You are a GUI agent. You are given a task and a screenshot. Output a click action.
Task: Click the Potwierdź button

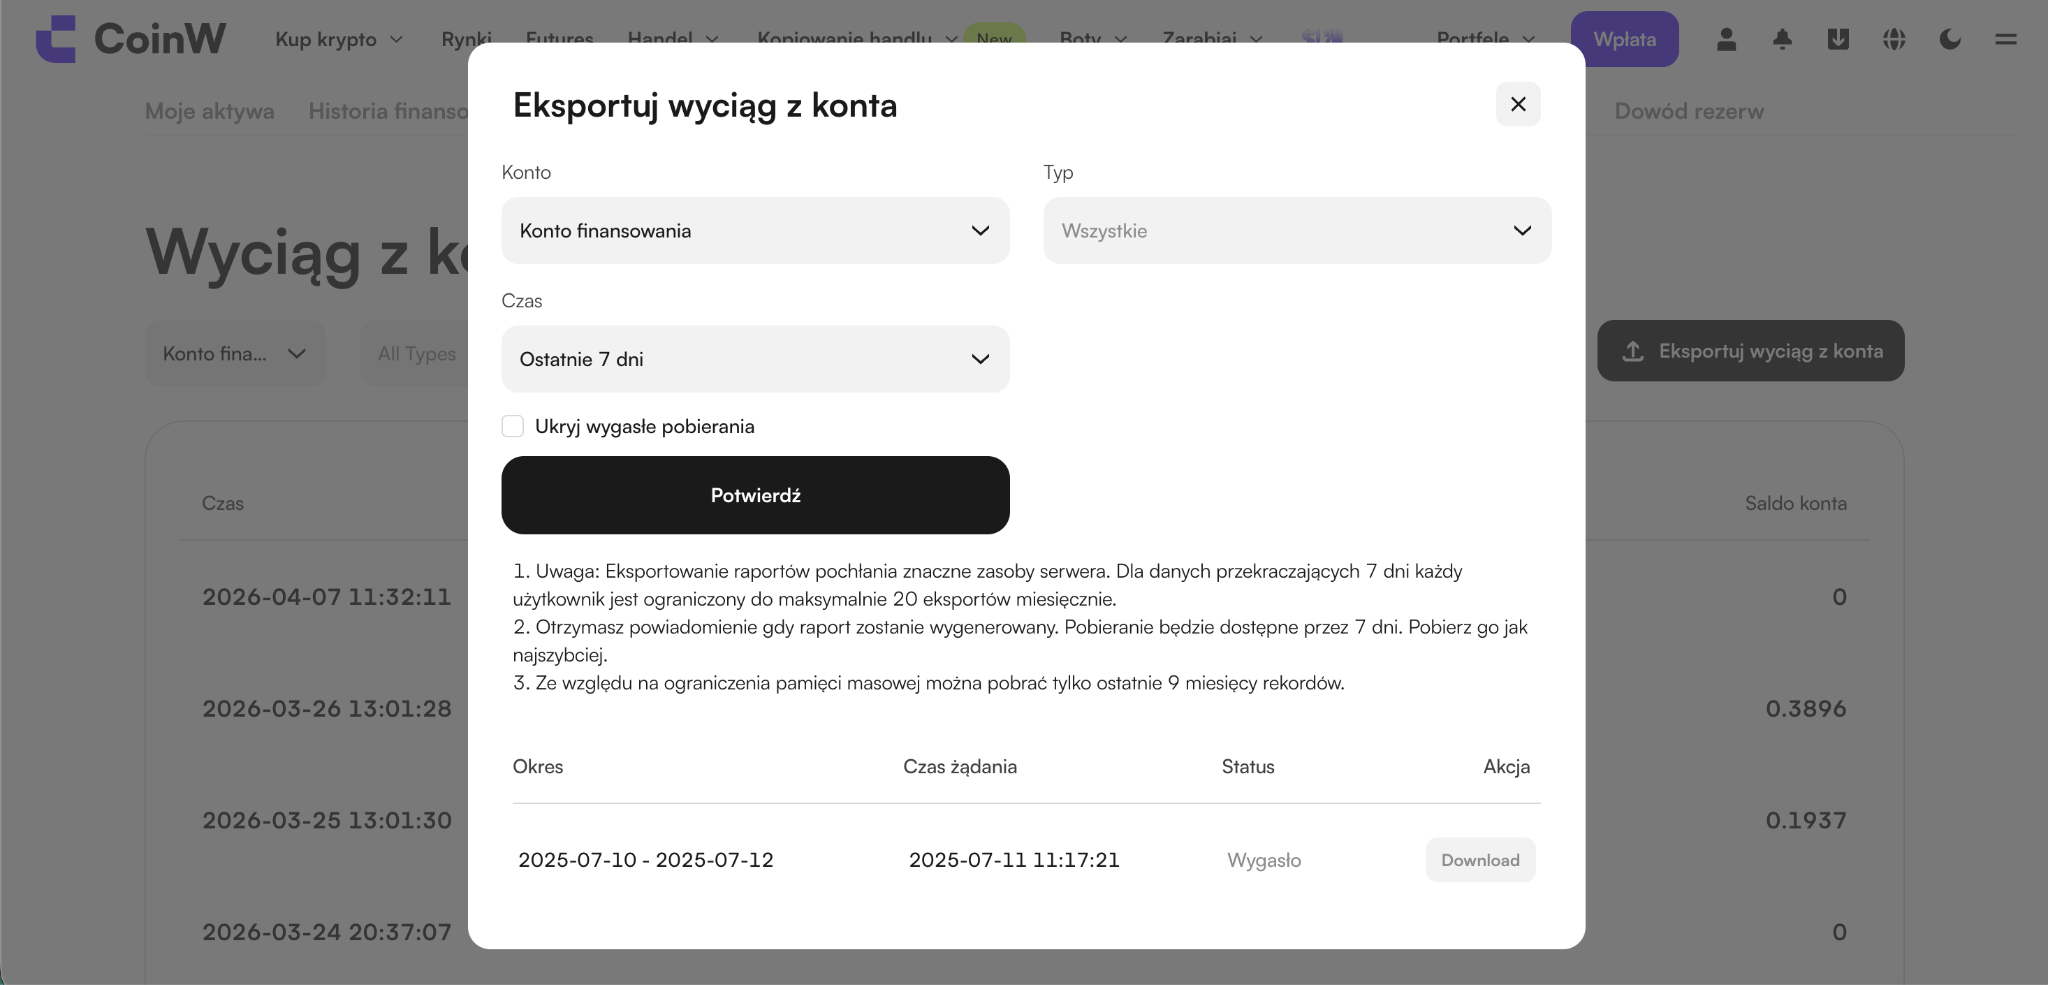755,495
